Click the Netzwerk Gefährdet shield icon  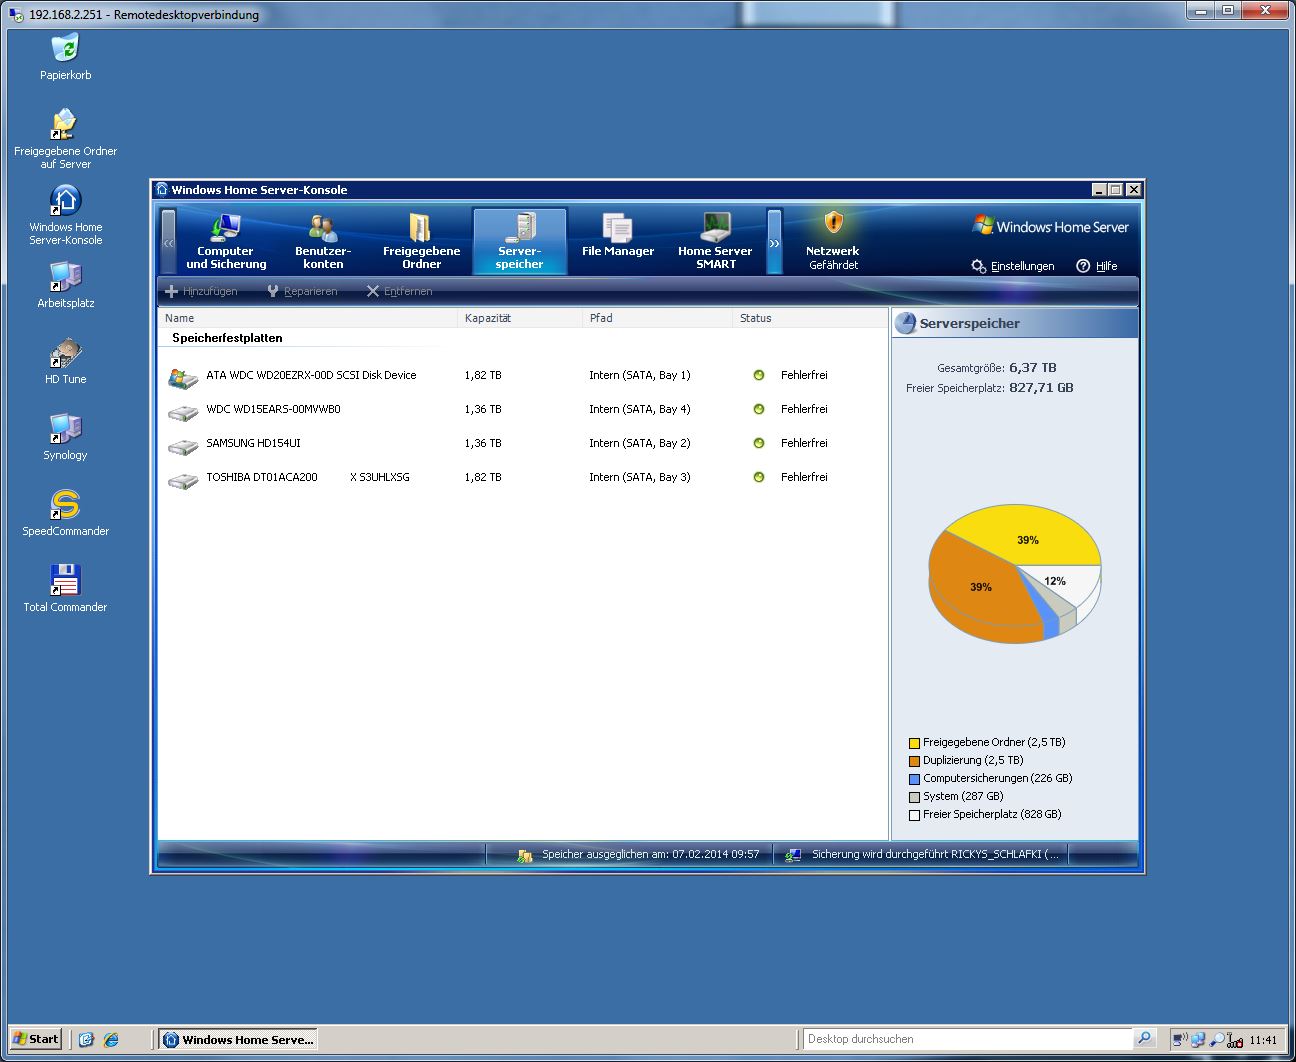coord(834,223)
